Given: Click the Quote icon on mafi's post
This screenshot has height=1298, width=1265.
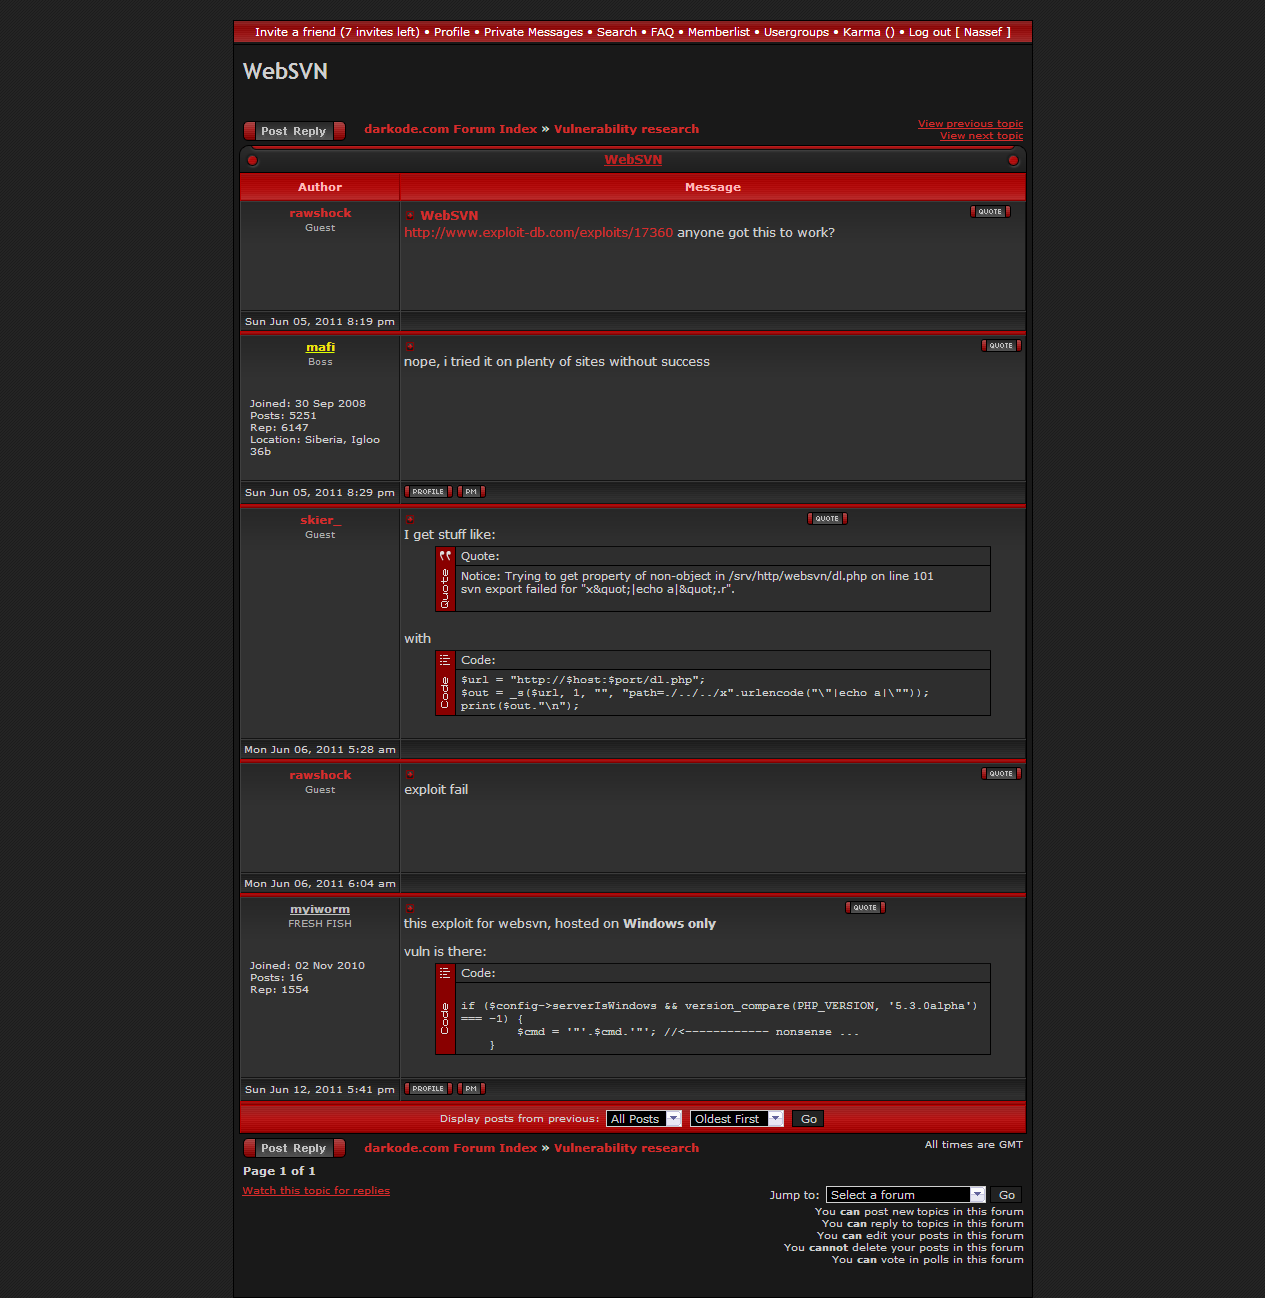Looking at the screenshot, I should (x=1001, y=346).
